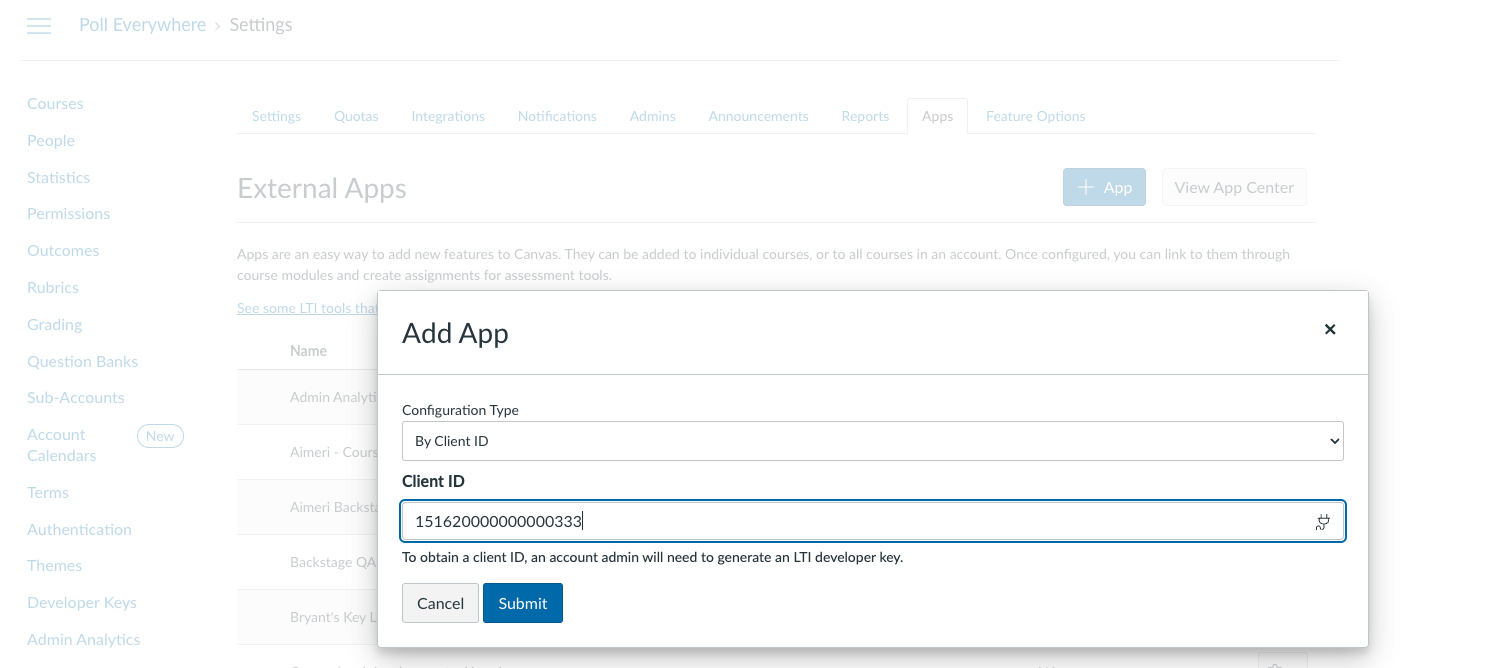Switch to the Reports tab
Viewport: 1488px width, 668px height.
865,116
